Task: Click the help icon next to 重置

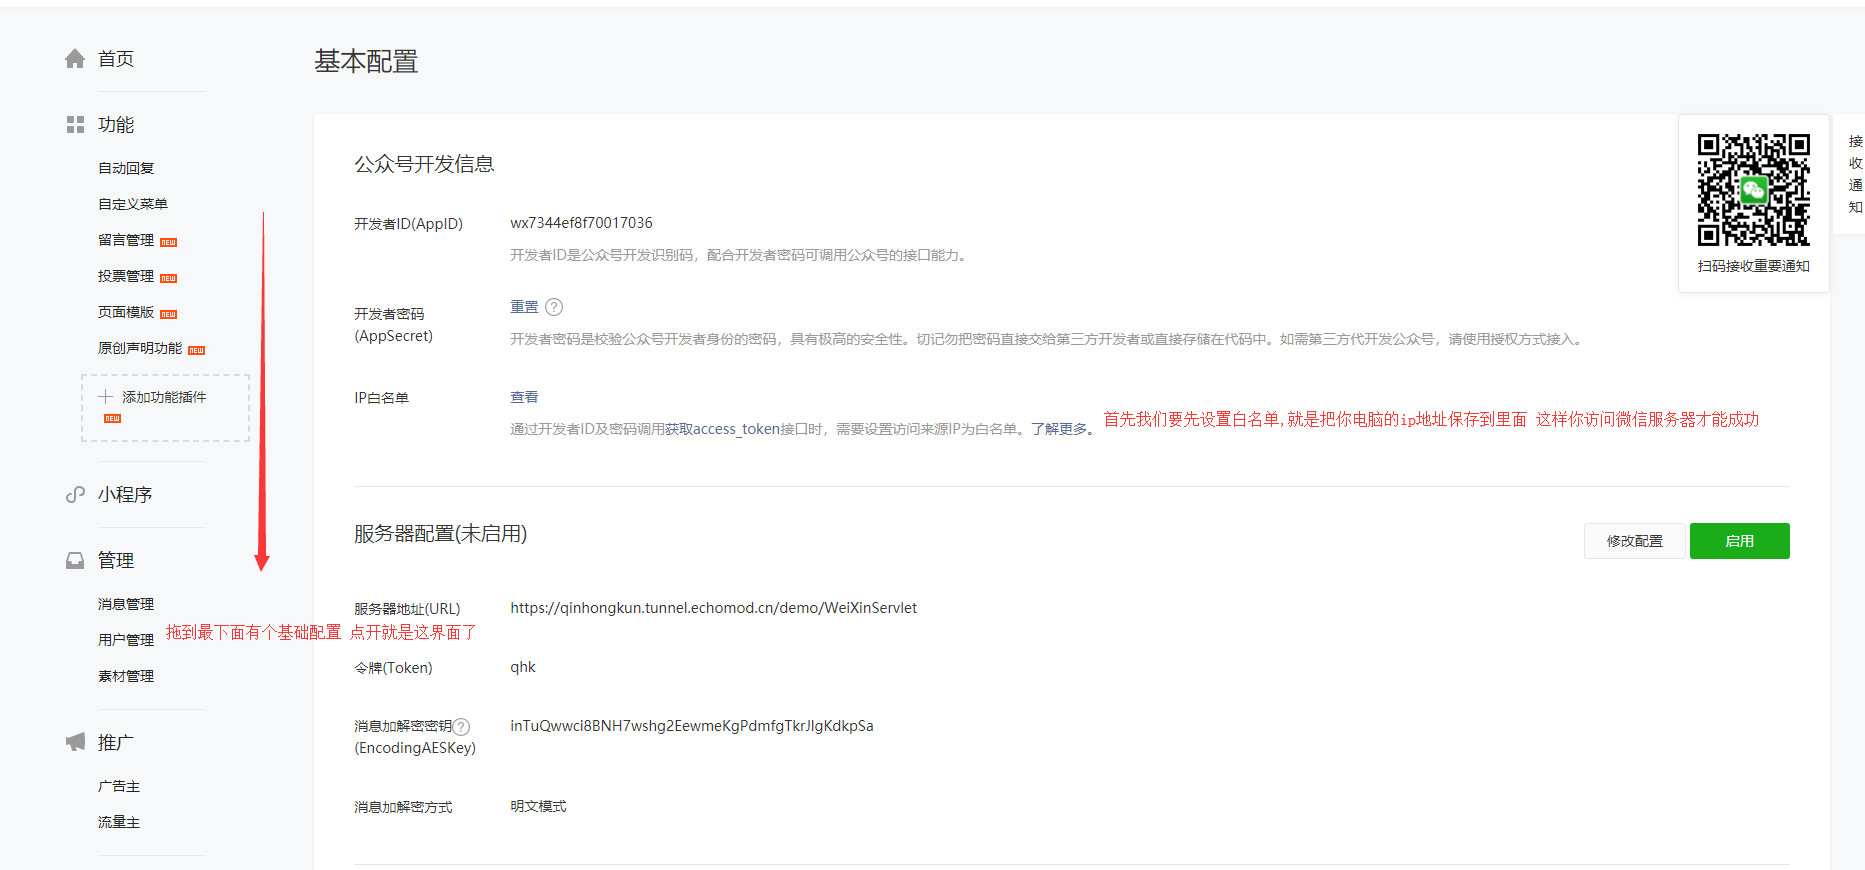Action: click(554, 307)
